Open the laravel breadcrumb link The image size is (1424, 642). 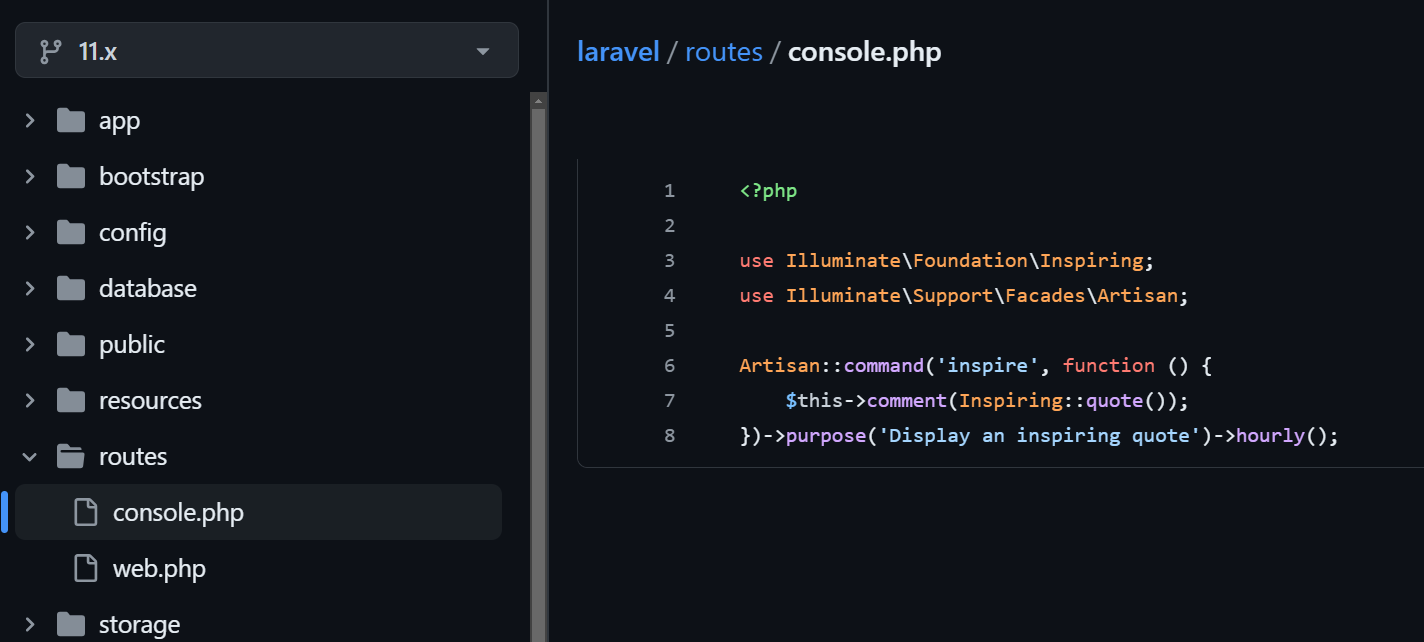(x=618, y=52)
